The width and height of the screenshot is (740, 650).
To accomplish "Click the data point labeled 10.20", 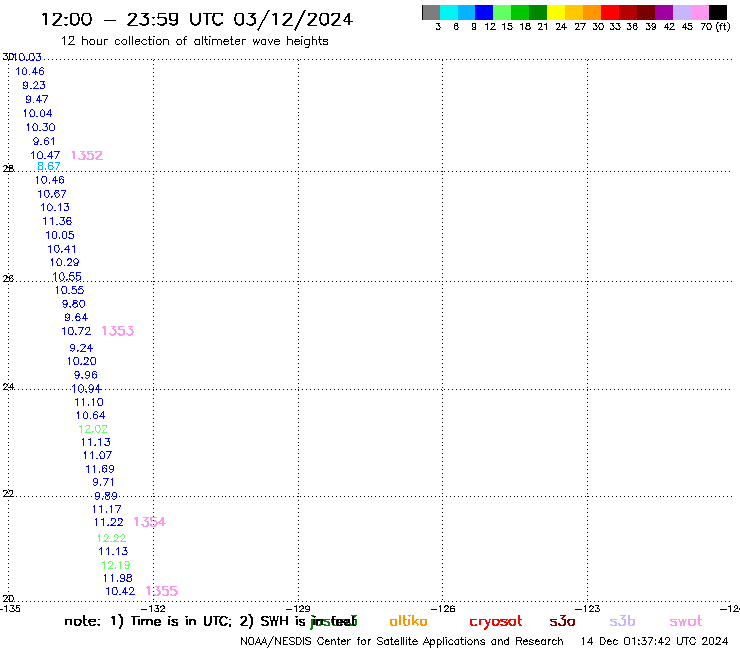I will (x=82, y=362).
